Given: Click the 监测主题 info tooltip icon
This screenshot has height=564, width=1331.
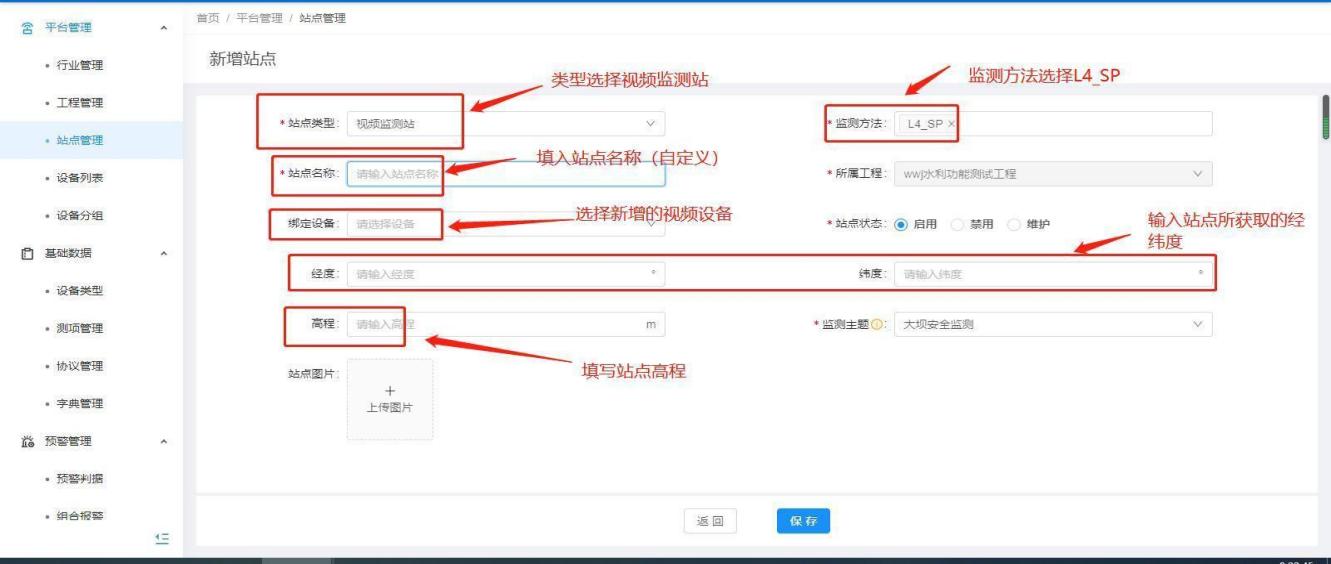Looking at the screenshot, I should [879, 325].
